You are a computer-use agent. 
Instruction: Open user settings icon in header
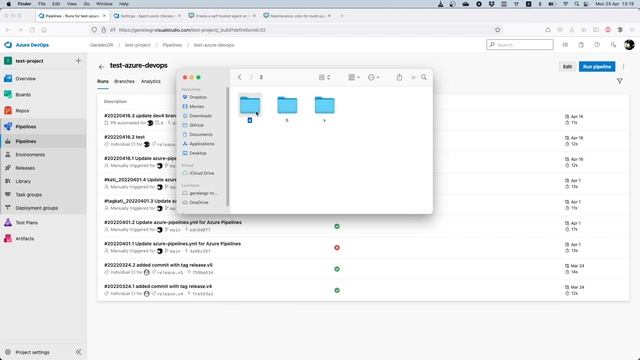pyautogui.click(x=613, y=44)
